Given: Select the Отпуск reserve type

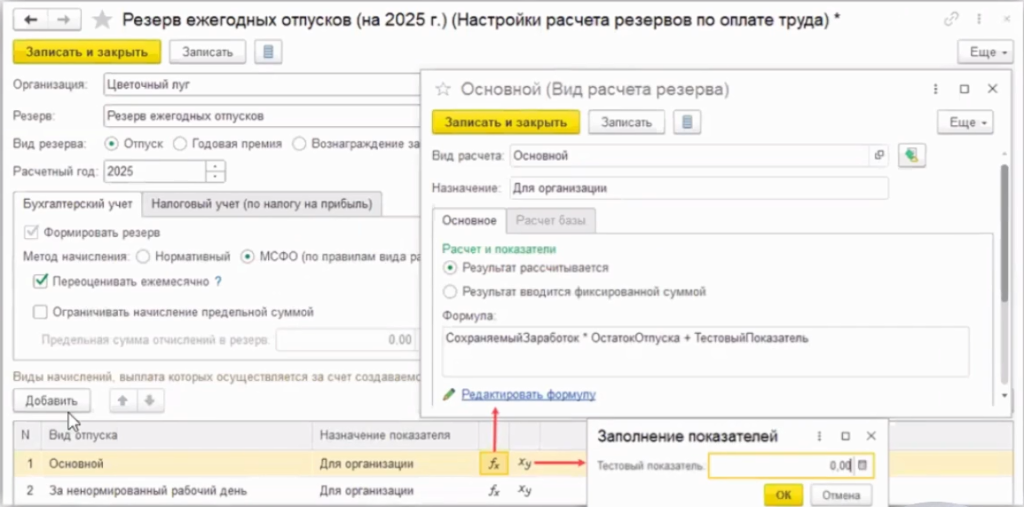Looking at the screenshot, I should (111, 143).
